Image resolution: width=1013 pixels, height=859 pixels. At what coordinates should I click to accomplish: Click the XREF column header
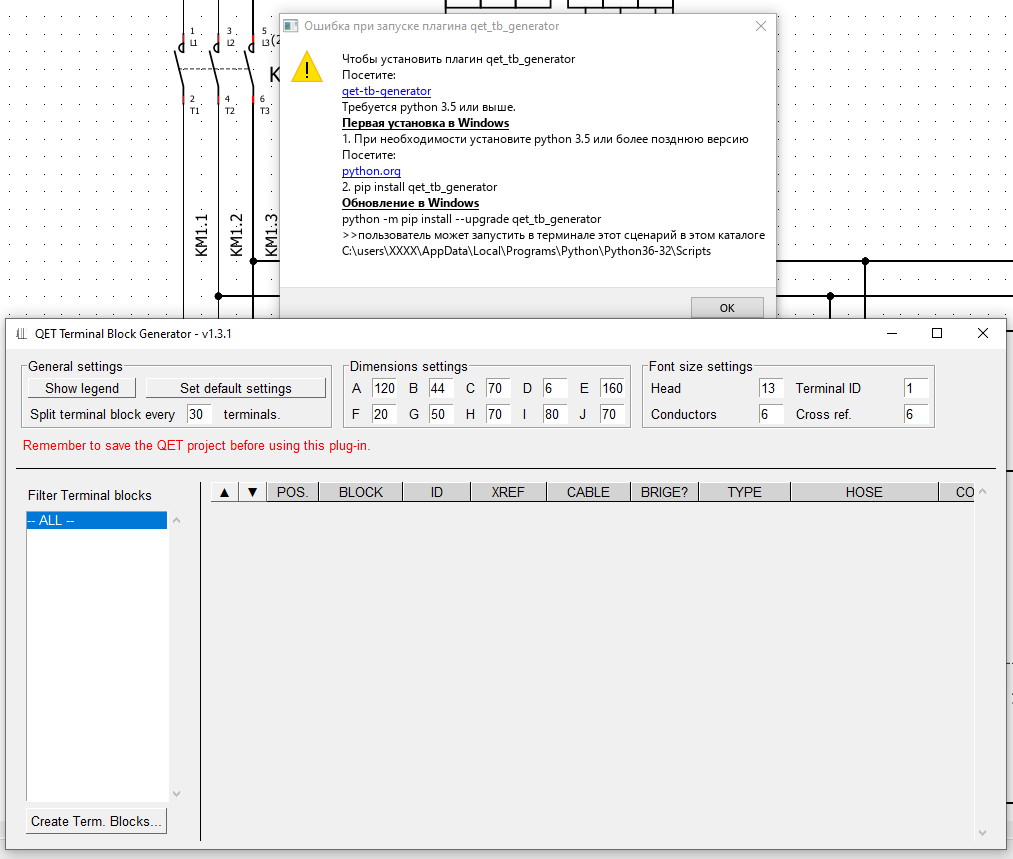[507, 492]
